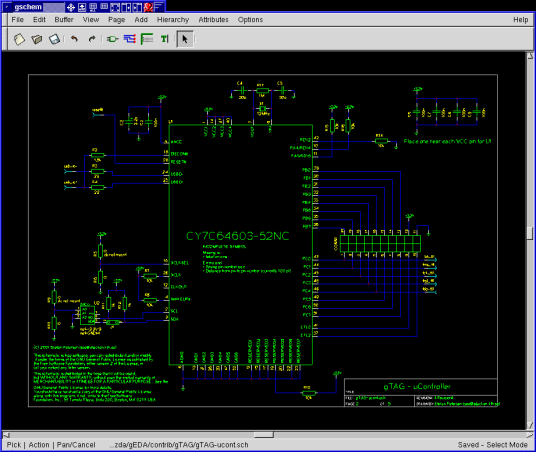
Task: Open the window menu button beside gschem title
Action: 6,6
